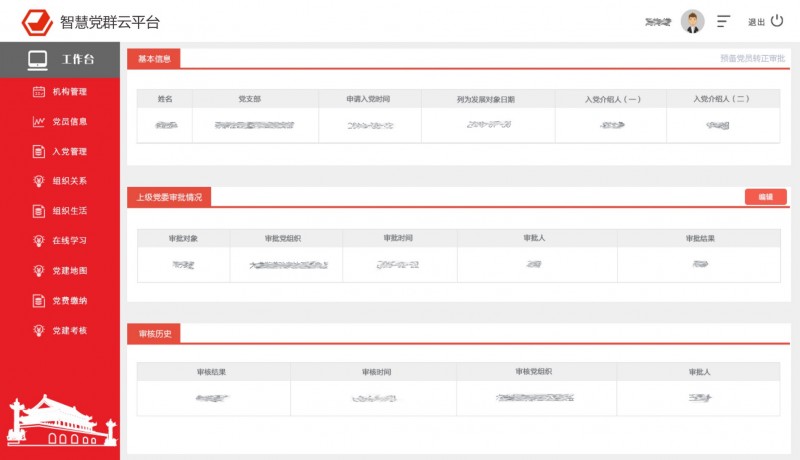Image resolution: width=800 pixels, height=460 pixels.
Task: Click the 审核结果 column header
Action: click(211, 372)
